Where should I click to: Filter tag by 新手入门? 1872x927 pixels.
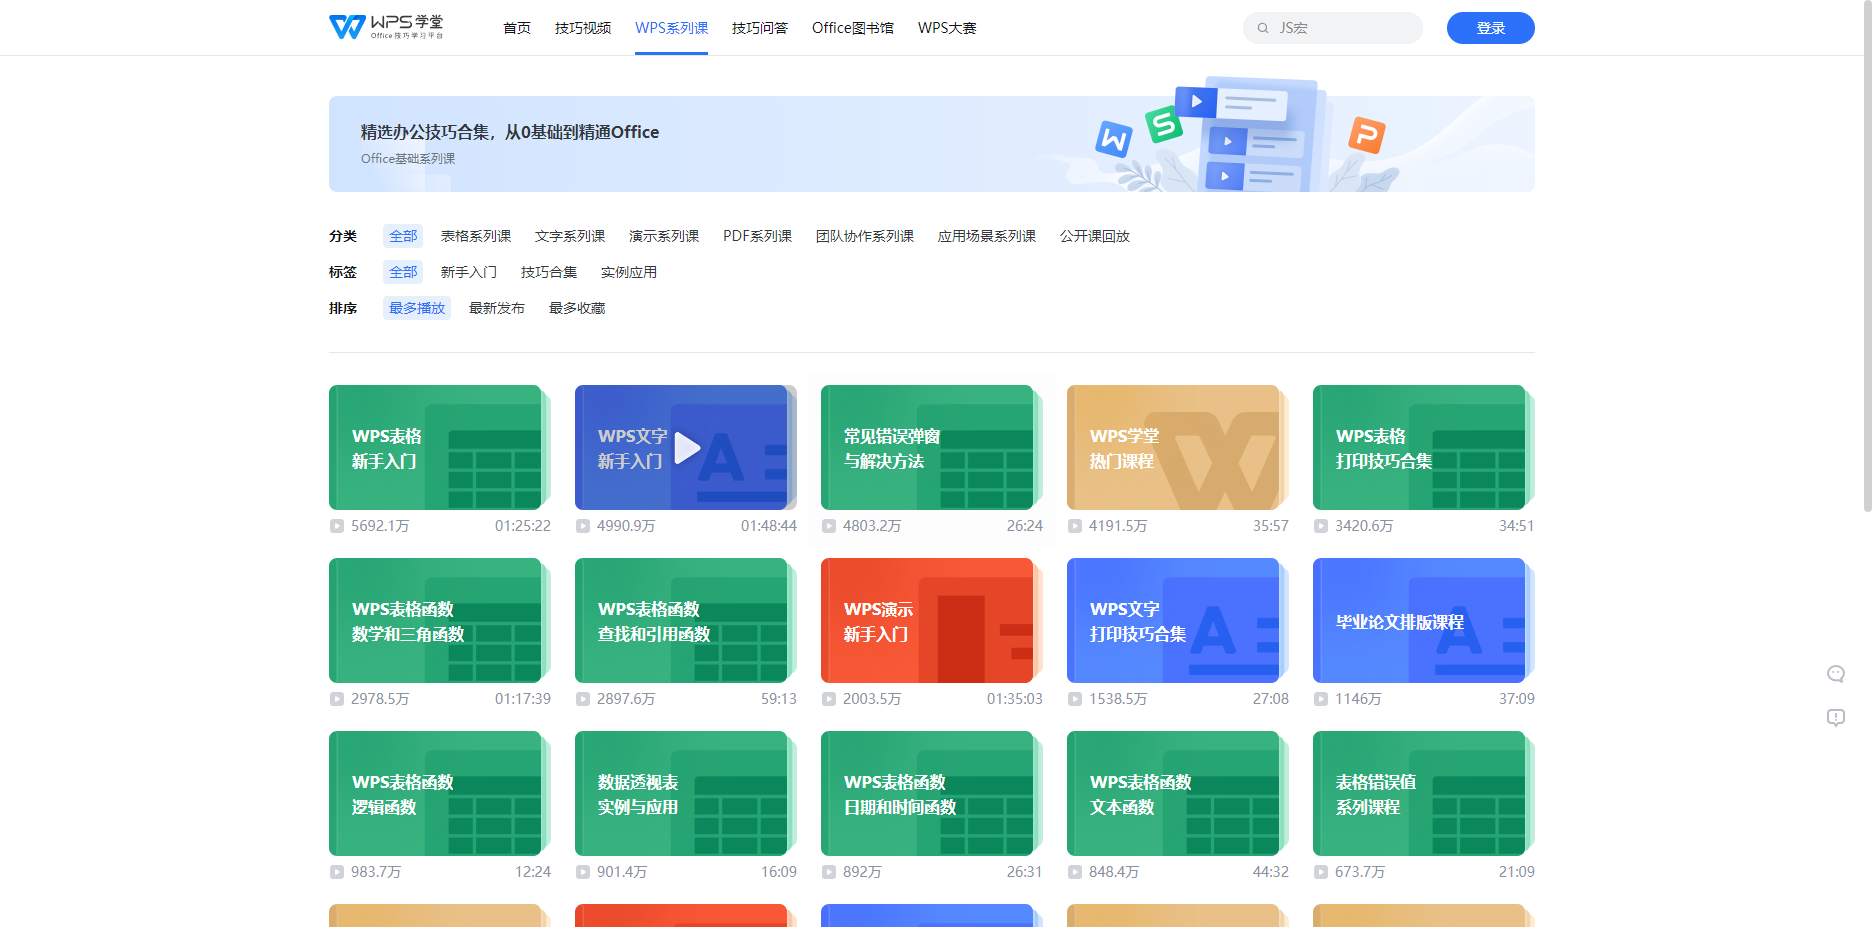[x=469, y=272]
